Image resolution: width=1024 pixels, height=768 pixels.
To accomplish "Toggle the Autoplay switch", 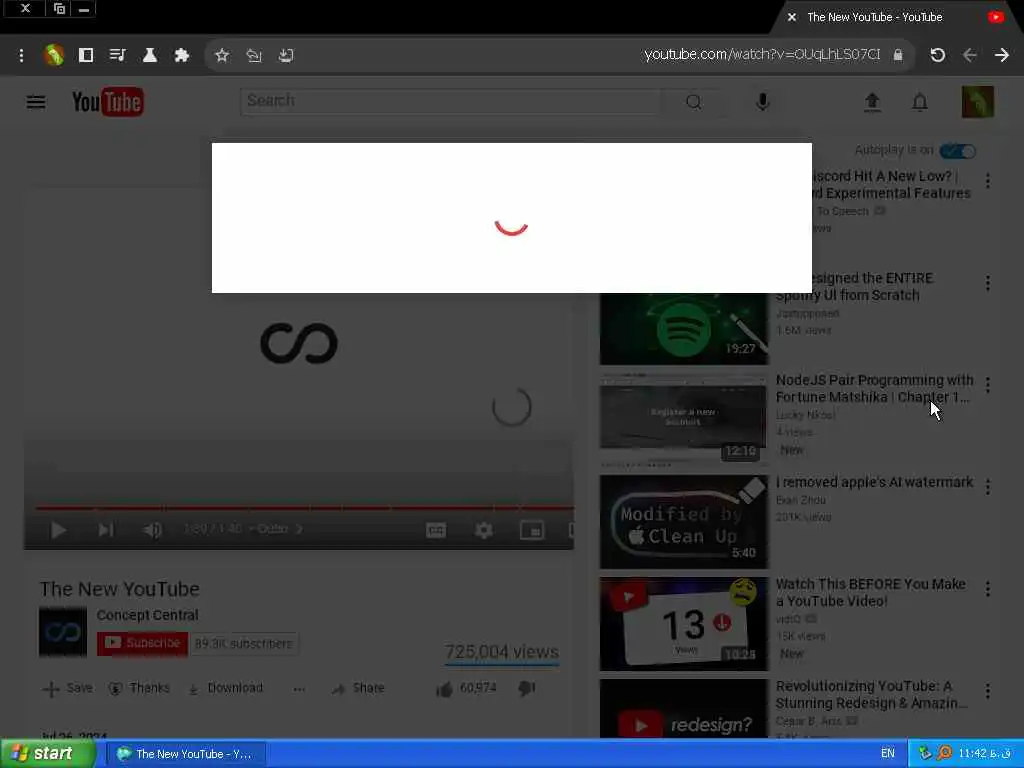I will 957,151.
